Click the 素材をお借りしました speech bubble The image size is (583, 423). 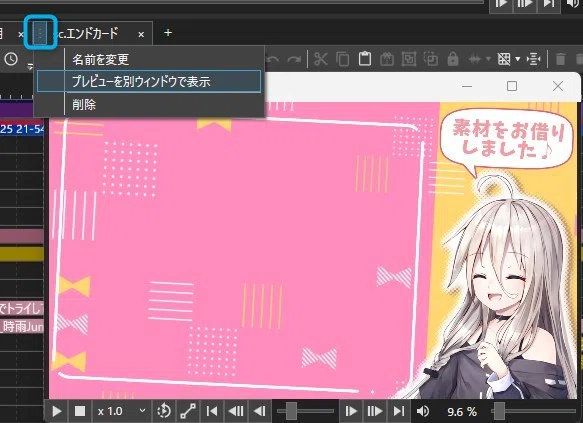[507, 141]
